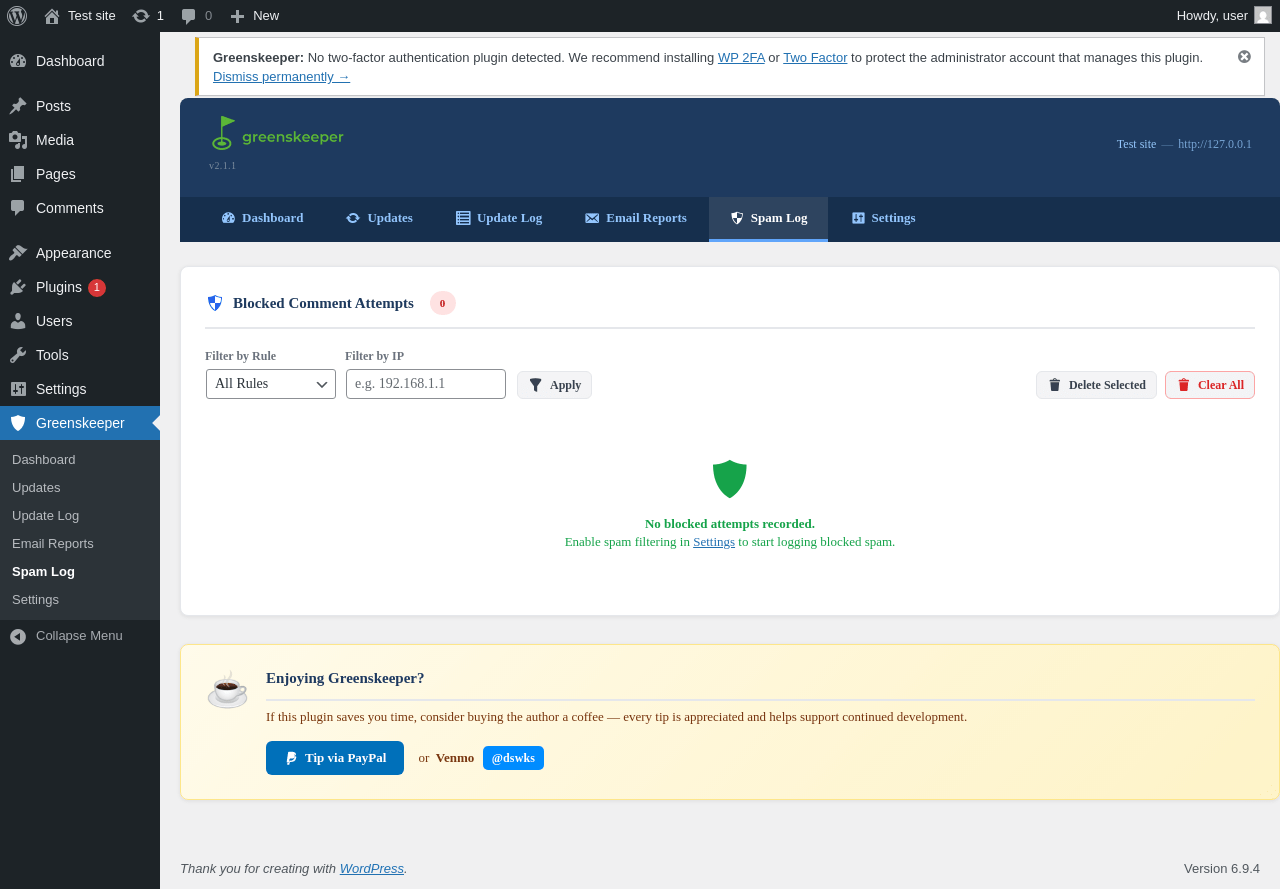Switch to the Update Log tab

[x=499, y=218]
